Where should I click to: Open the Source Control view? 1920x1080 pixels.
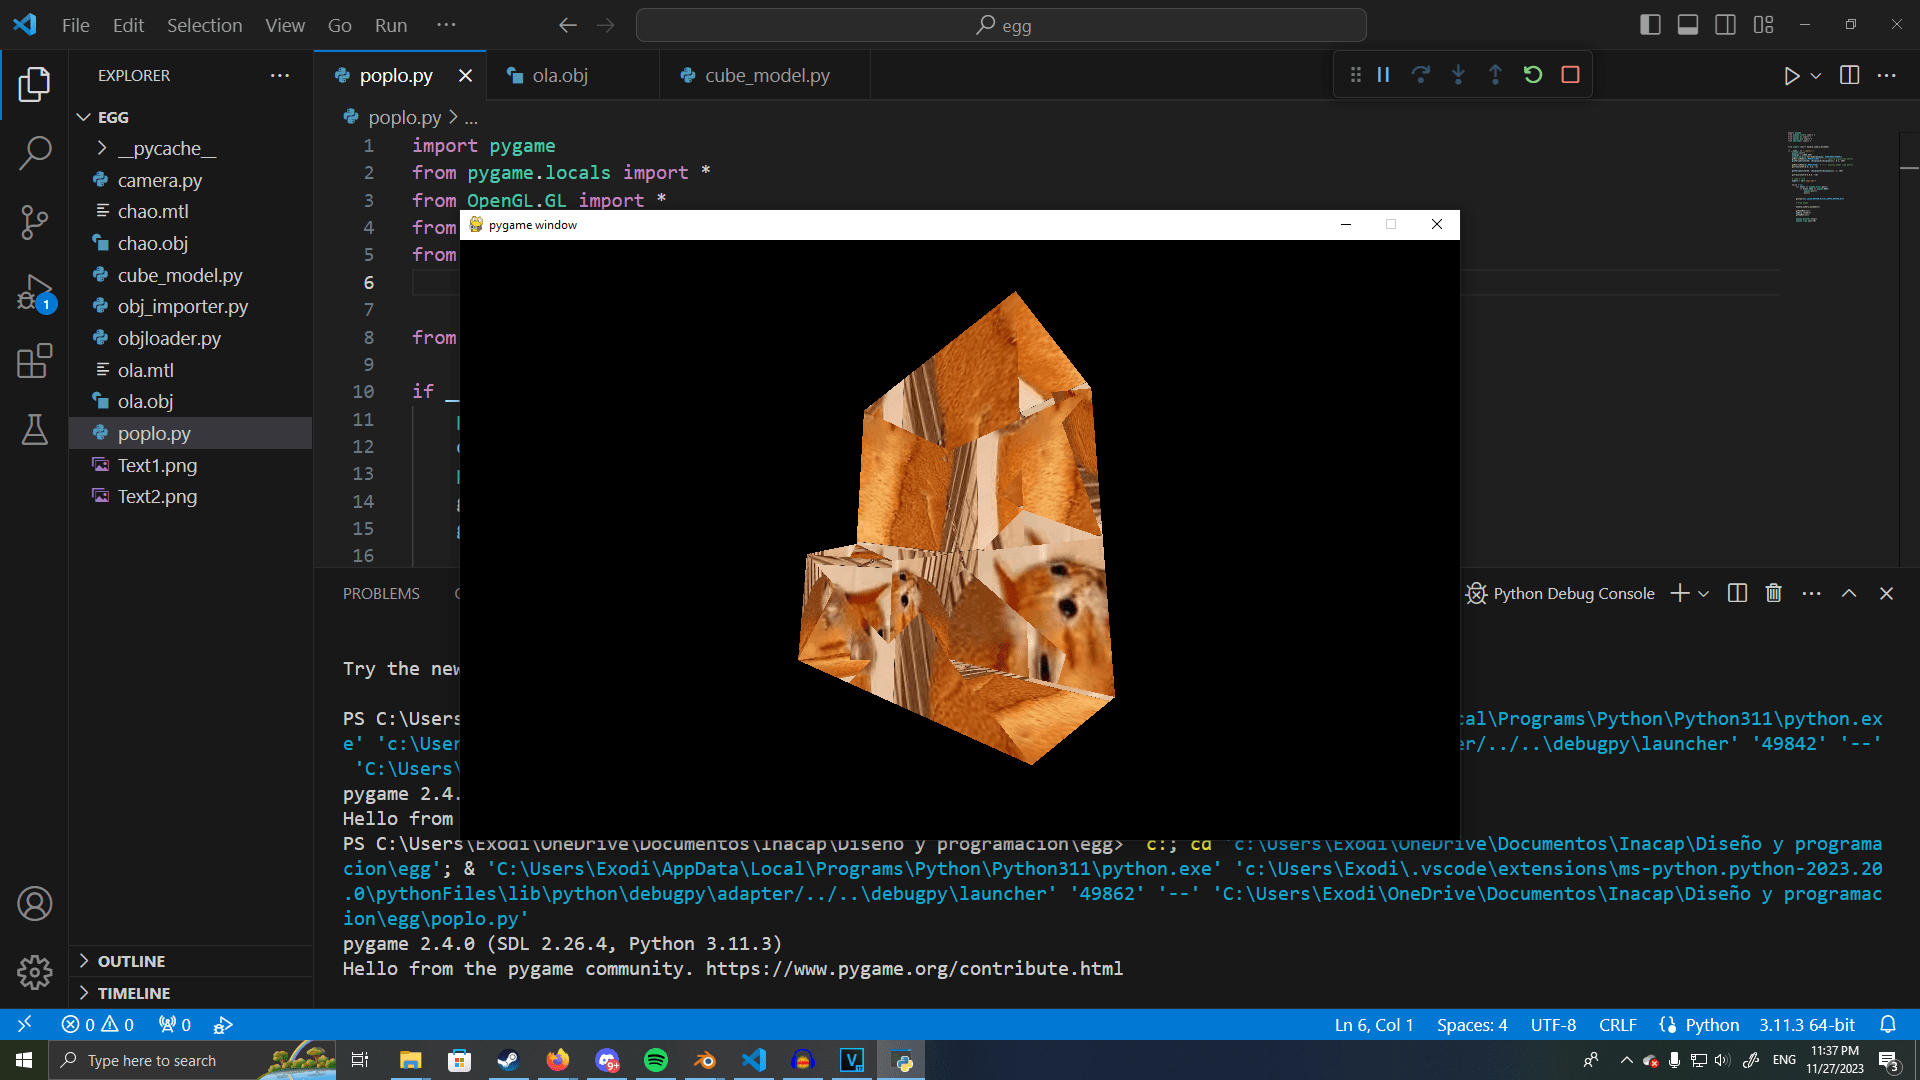pos(35,222)
